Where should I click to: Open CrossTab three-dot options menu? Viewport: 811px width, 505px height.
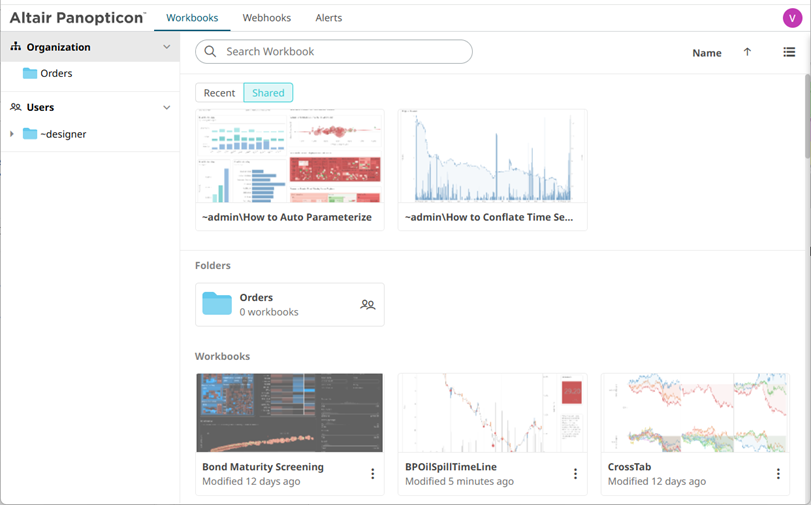click(x=778, y=473)
